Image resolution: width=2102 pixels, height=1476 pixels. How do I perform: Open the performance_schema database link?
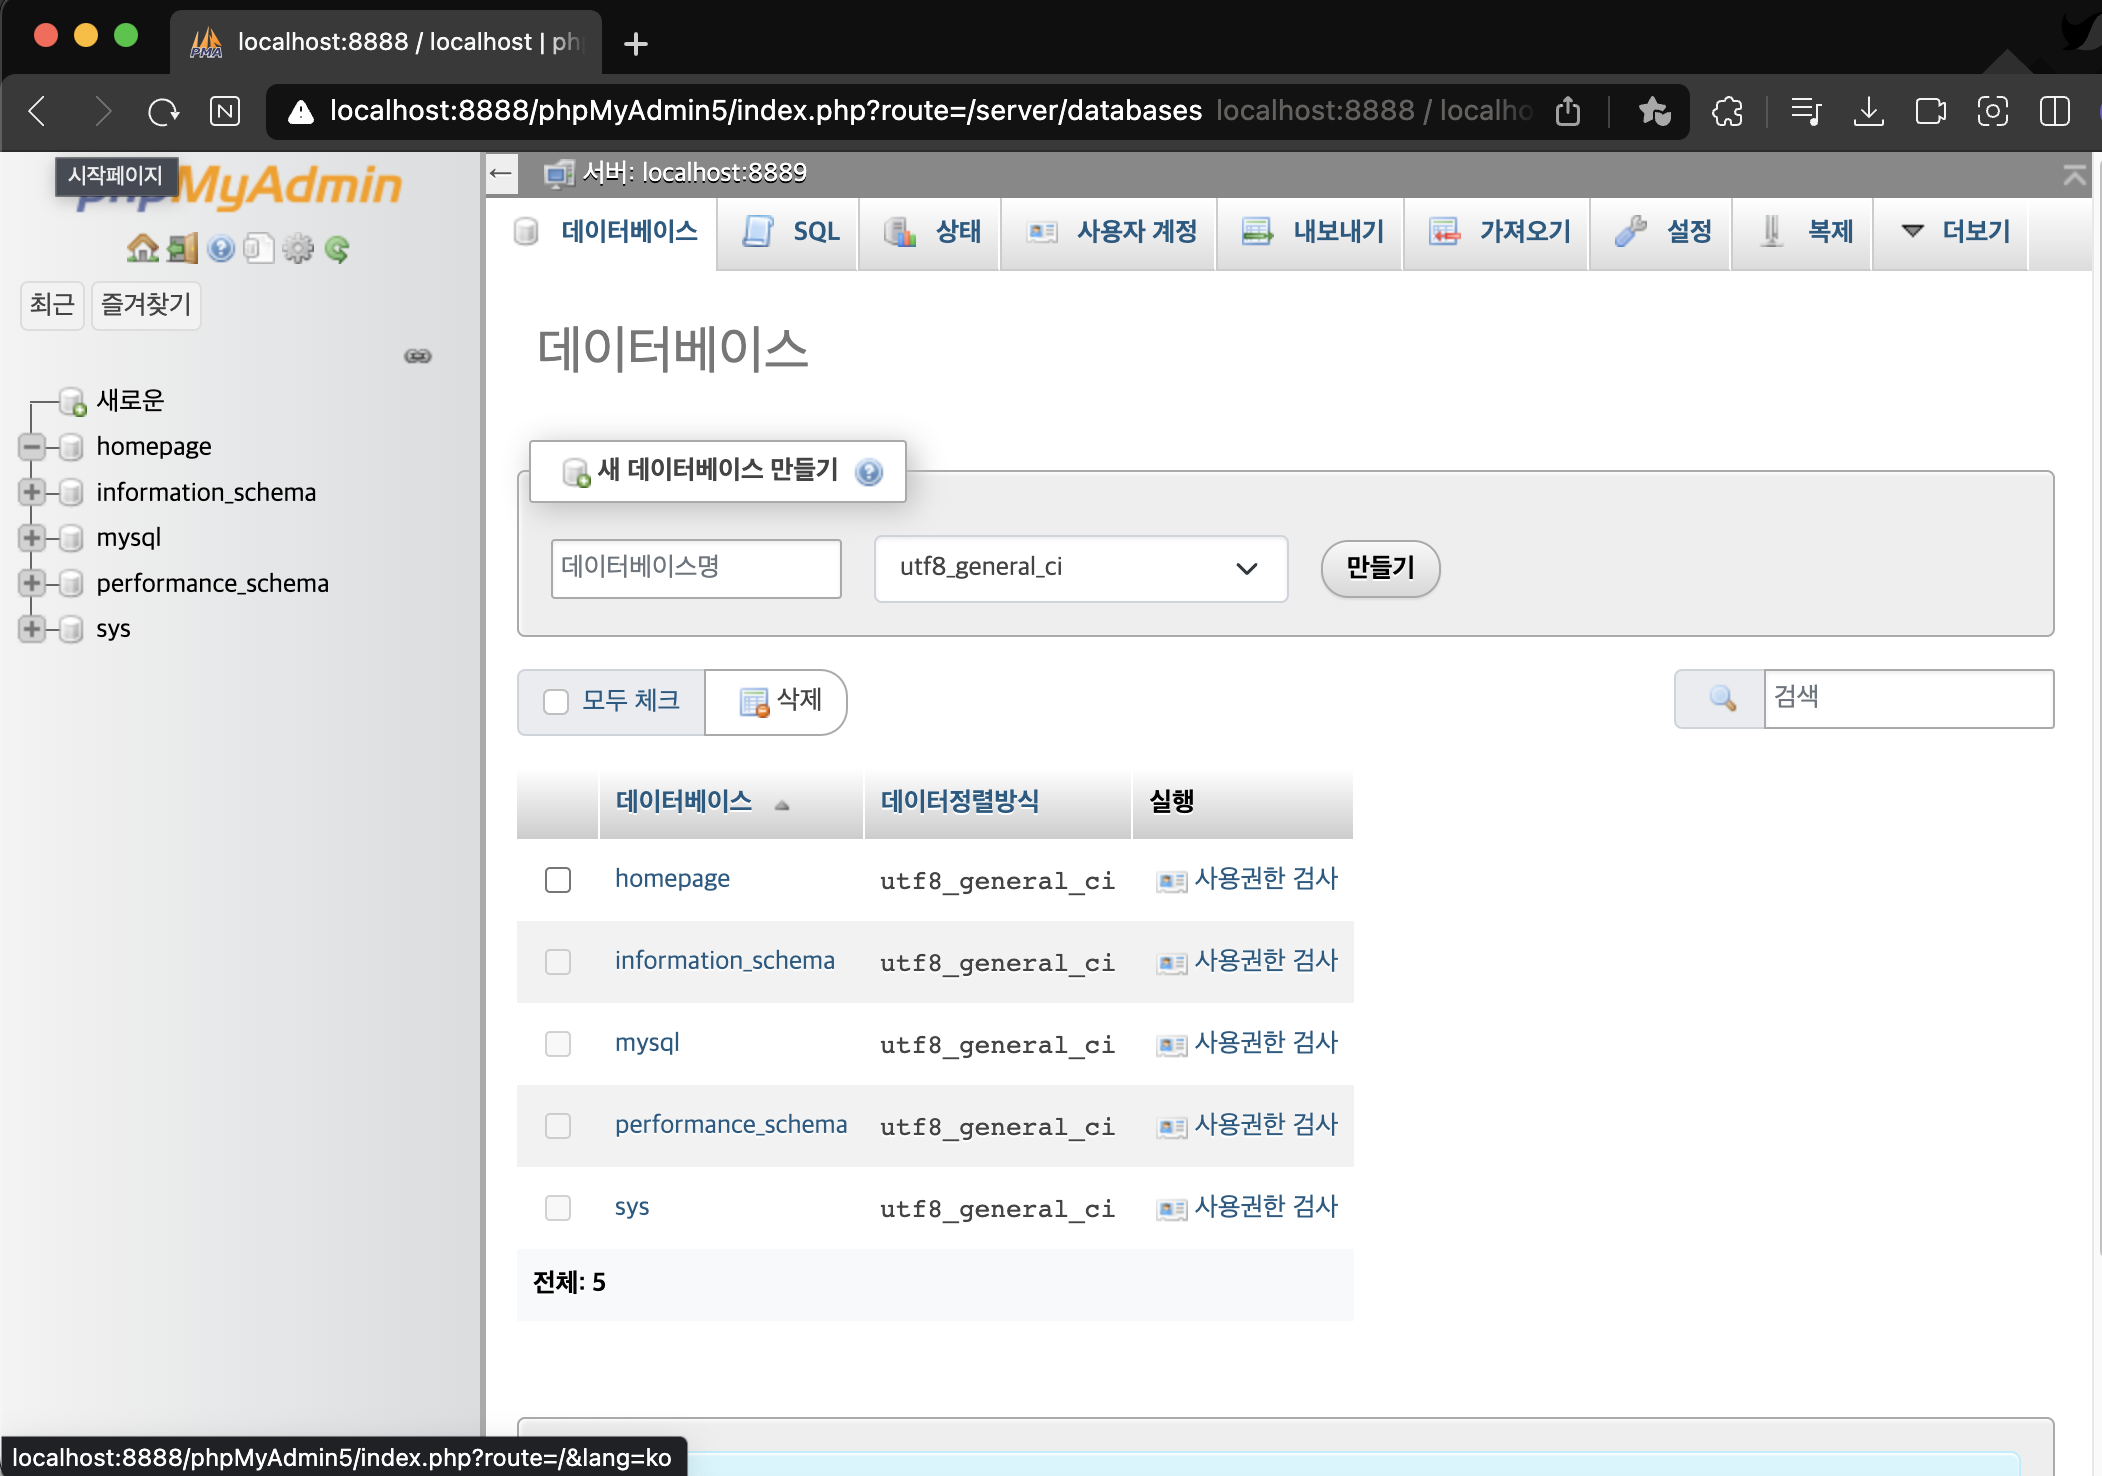(730, 1124)
